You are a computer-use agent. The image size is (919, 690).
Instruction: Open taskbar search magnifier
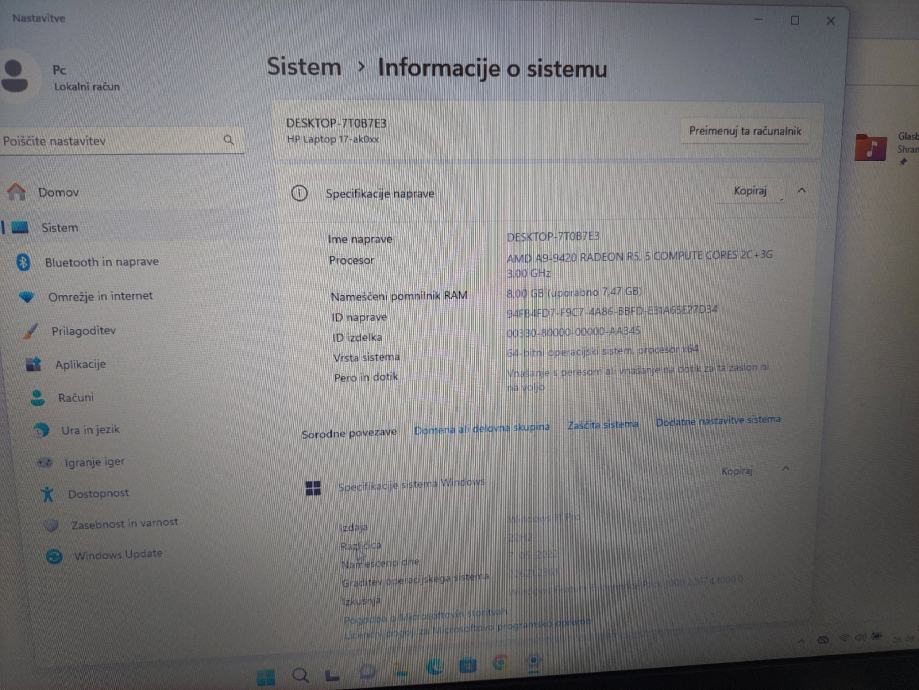point(300,675)
